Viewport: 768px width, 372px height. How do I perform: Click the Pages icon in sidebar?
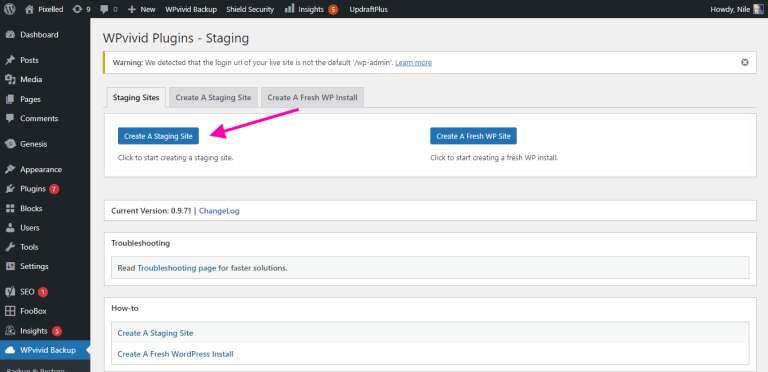pos(10,99)
